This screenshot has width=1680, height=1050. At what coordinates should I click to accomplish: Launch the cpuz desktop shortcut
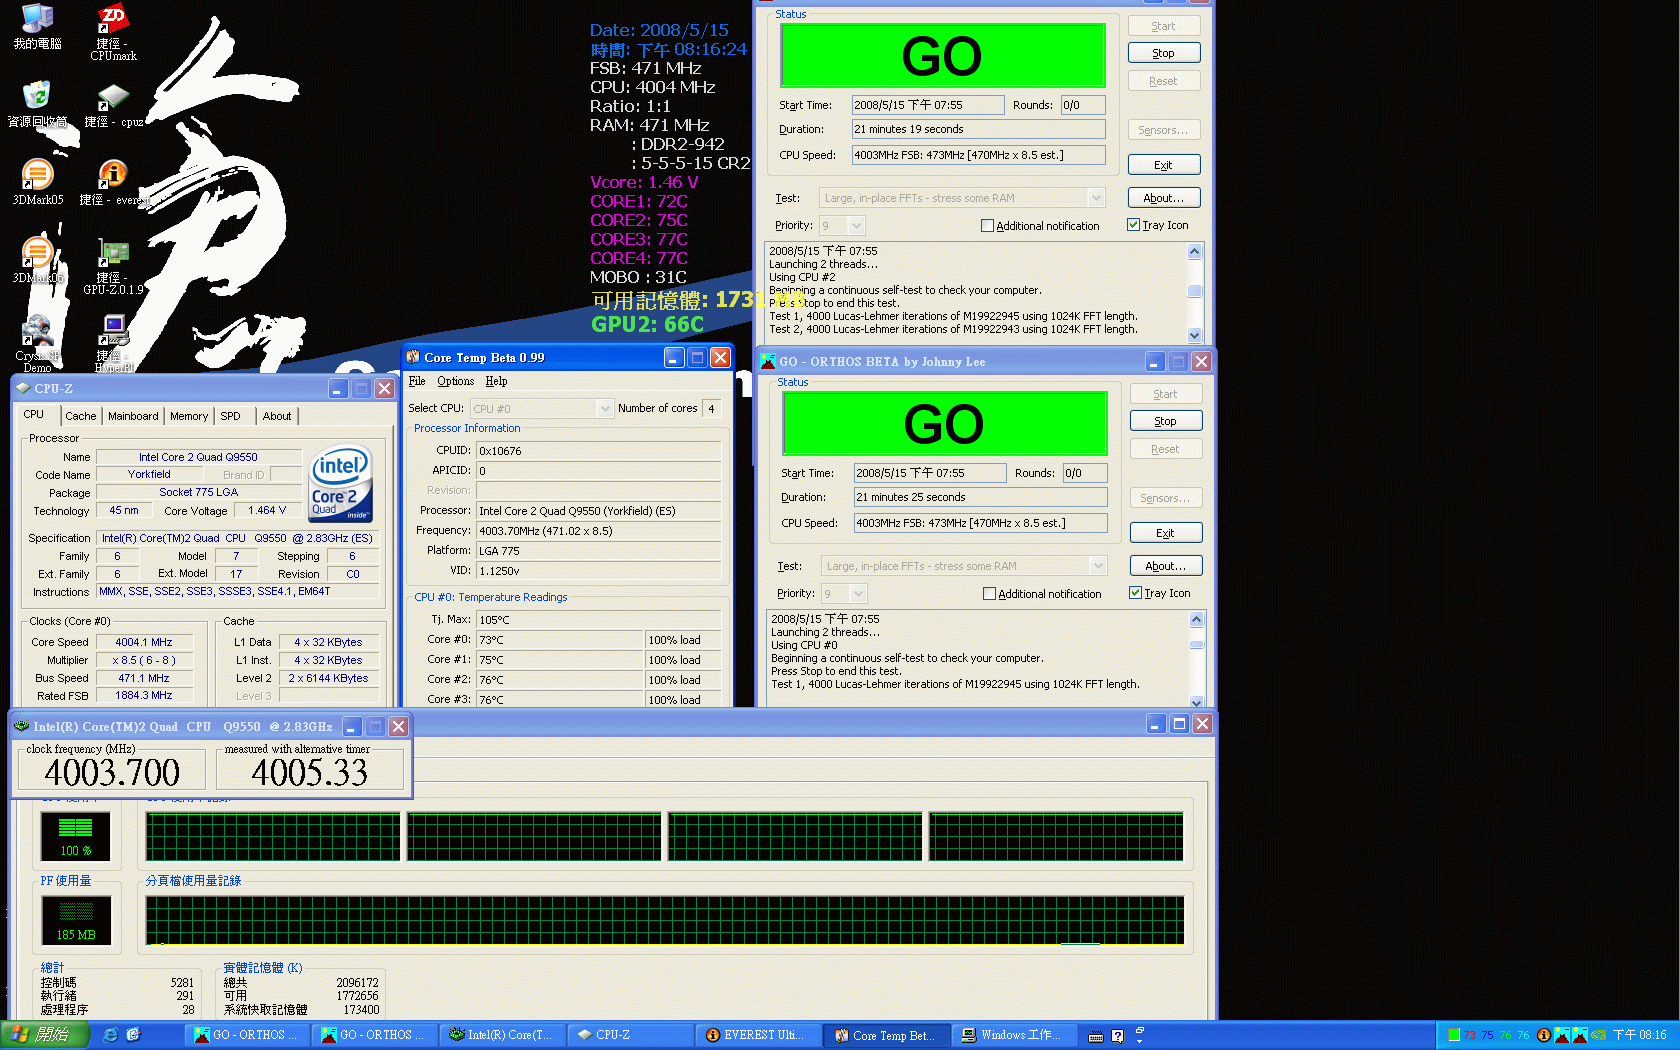tap(113, 106)
